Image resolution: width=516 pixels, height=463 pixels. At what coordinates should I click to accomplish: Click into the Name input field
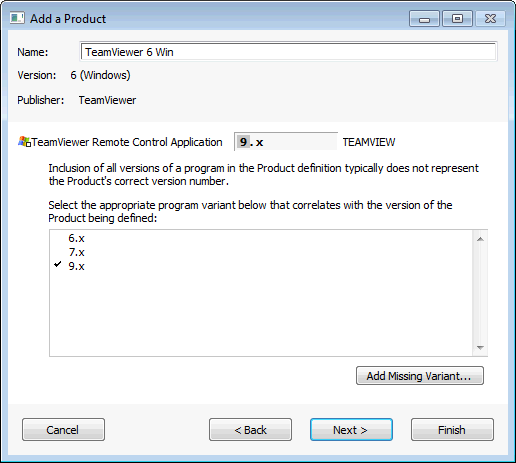pyautogui.click(x=288, y=52)
